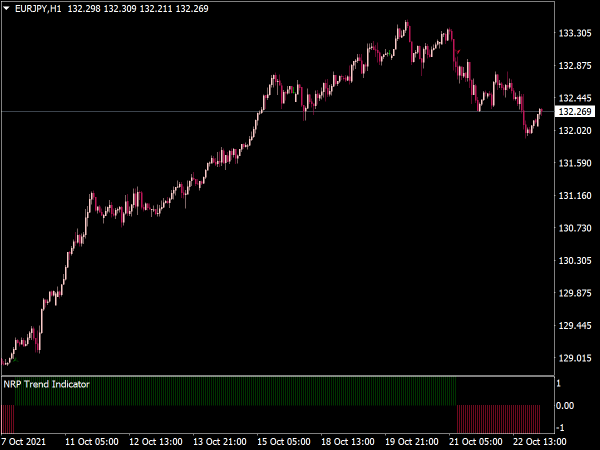The width and height of the screenshot is (600, 450).
Task: Click the 129.875 price scale label
Action: (575, 293)
